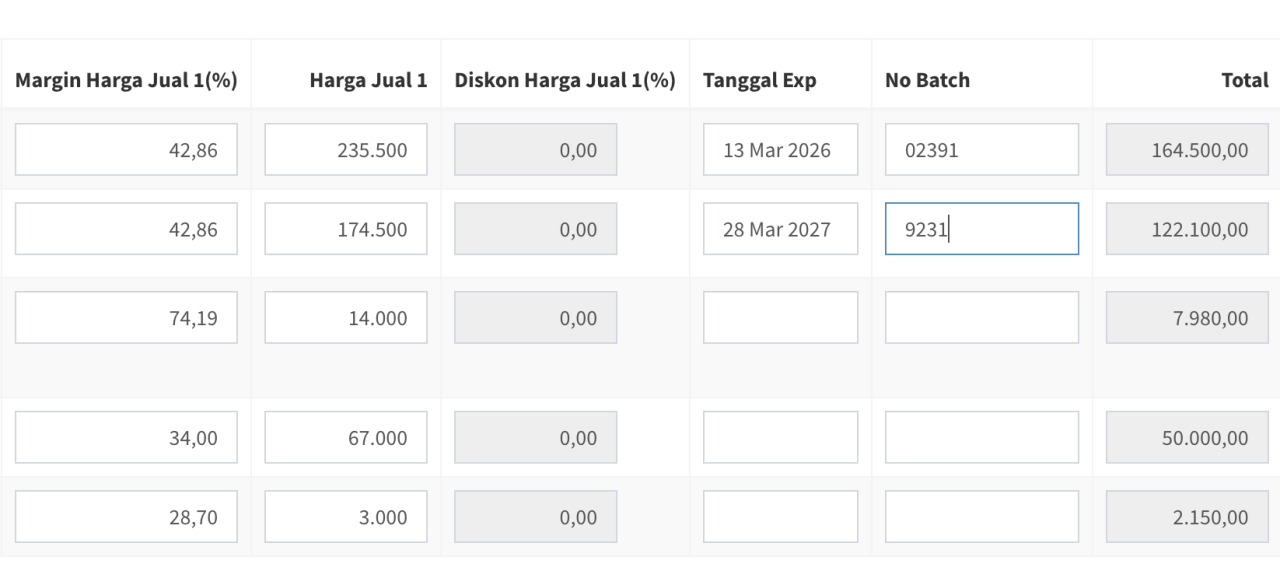Click Harga Jual 1 field showing 235.500

346,150
